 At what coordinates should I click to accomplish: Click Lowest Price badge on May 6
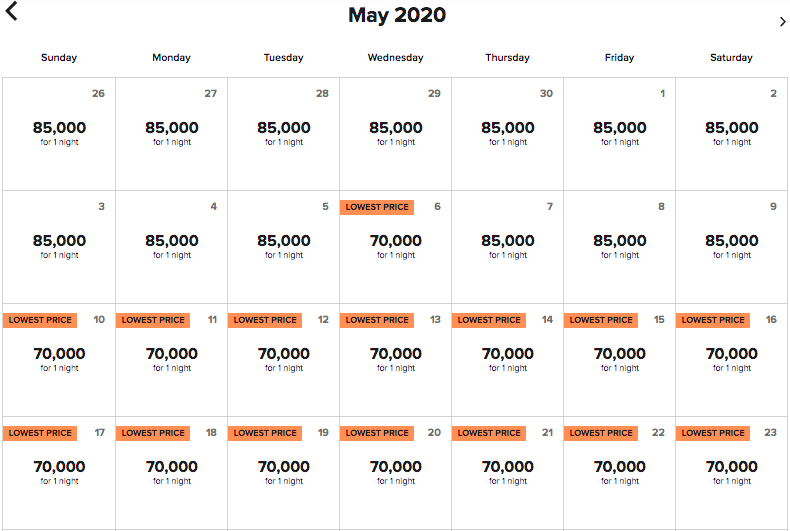(377, 207)
